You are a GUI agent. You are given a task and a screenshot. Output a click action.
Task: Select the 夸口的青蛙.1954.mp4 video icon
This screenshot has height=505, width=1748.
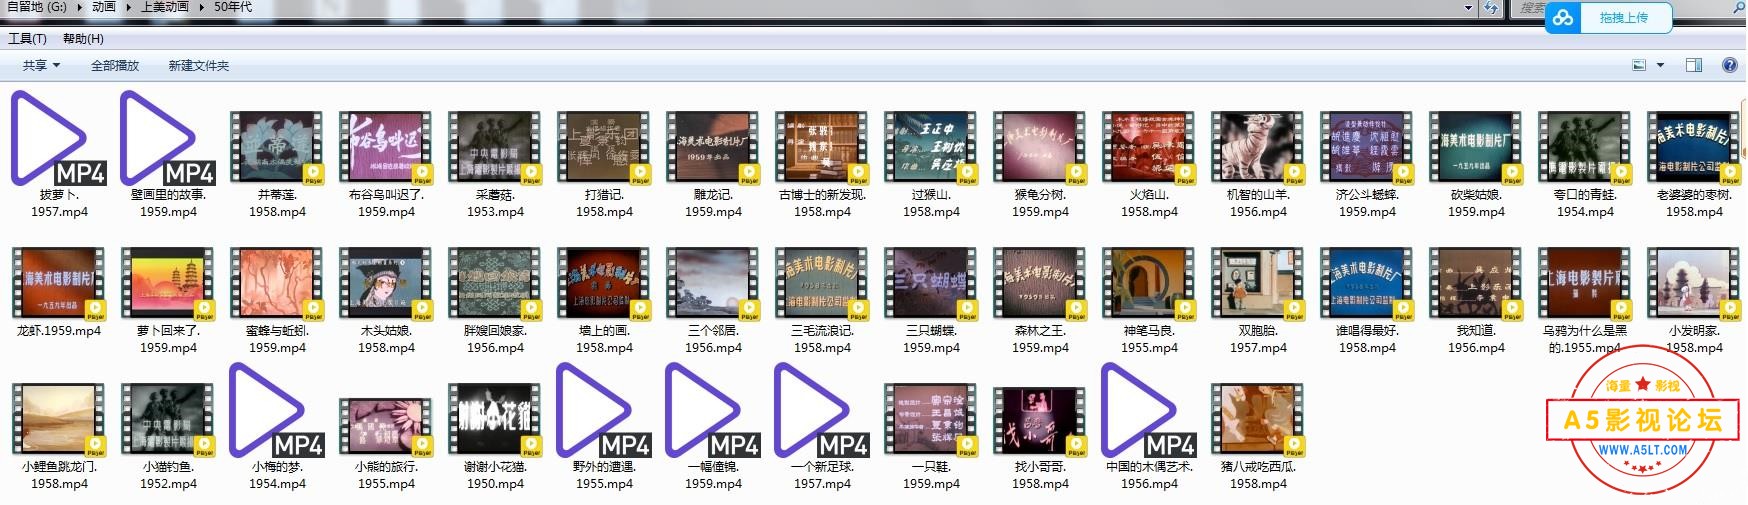pos(1585,148)
